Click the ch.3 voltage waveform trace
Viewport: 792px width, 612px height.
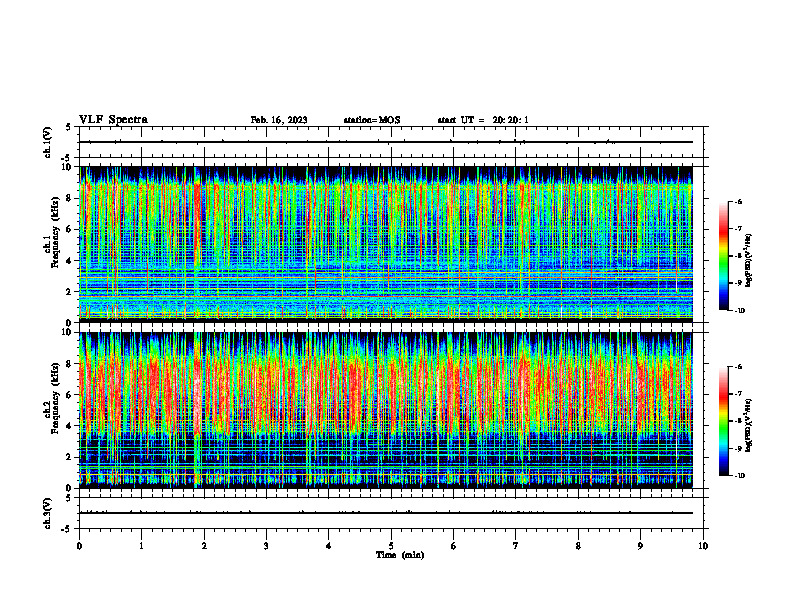385,513
